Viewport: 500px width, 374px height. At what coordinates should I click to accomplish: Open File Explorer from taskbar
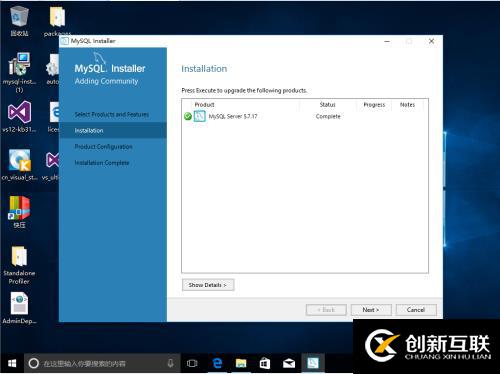[x=241, y=363]
